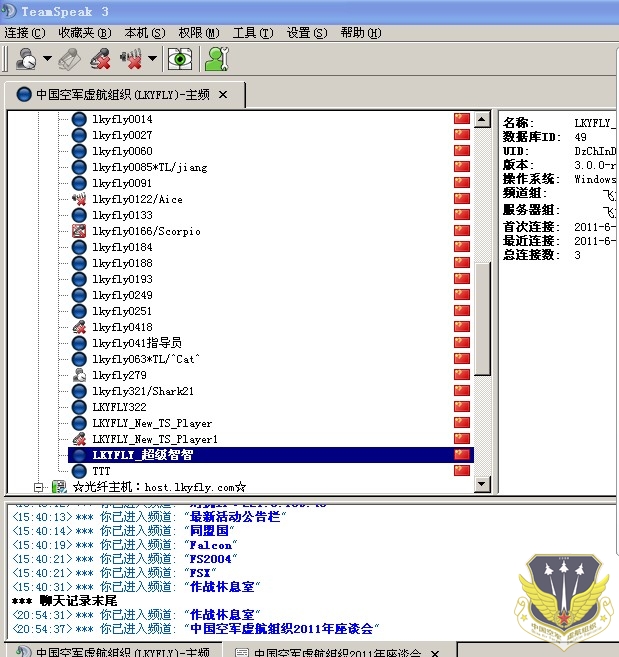Click channel icon of ☆光纤主机 row
This screenshot has width=619, height=657.
tap(59, 487)
